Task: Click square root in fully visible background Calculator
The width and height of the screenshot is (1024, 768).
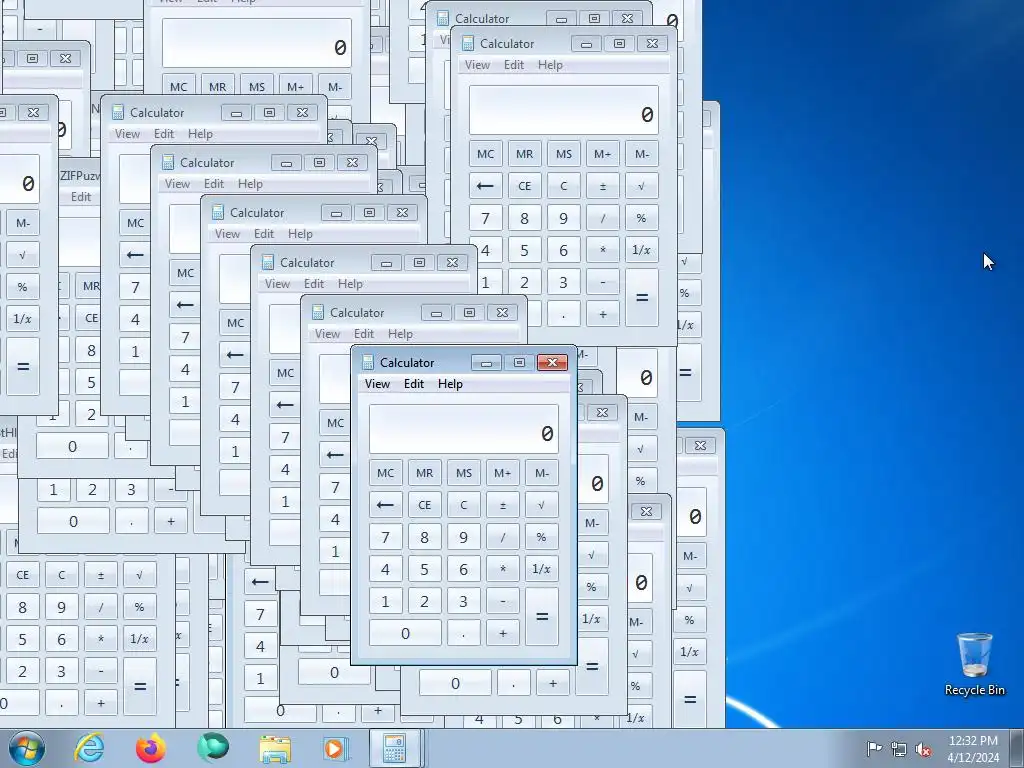Action: 642,186
